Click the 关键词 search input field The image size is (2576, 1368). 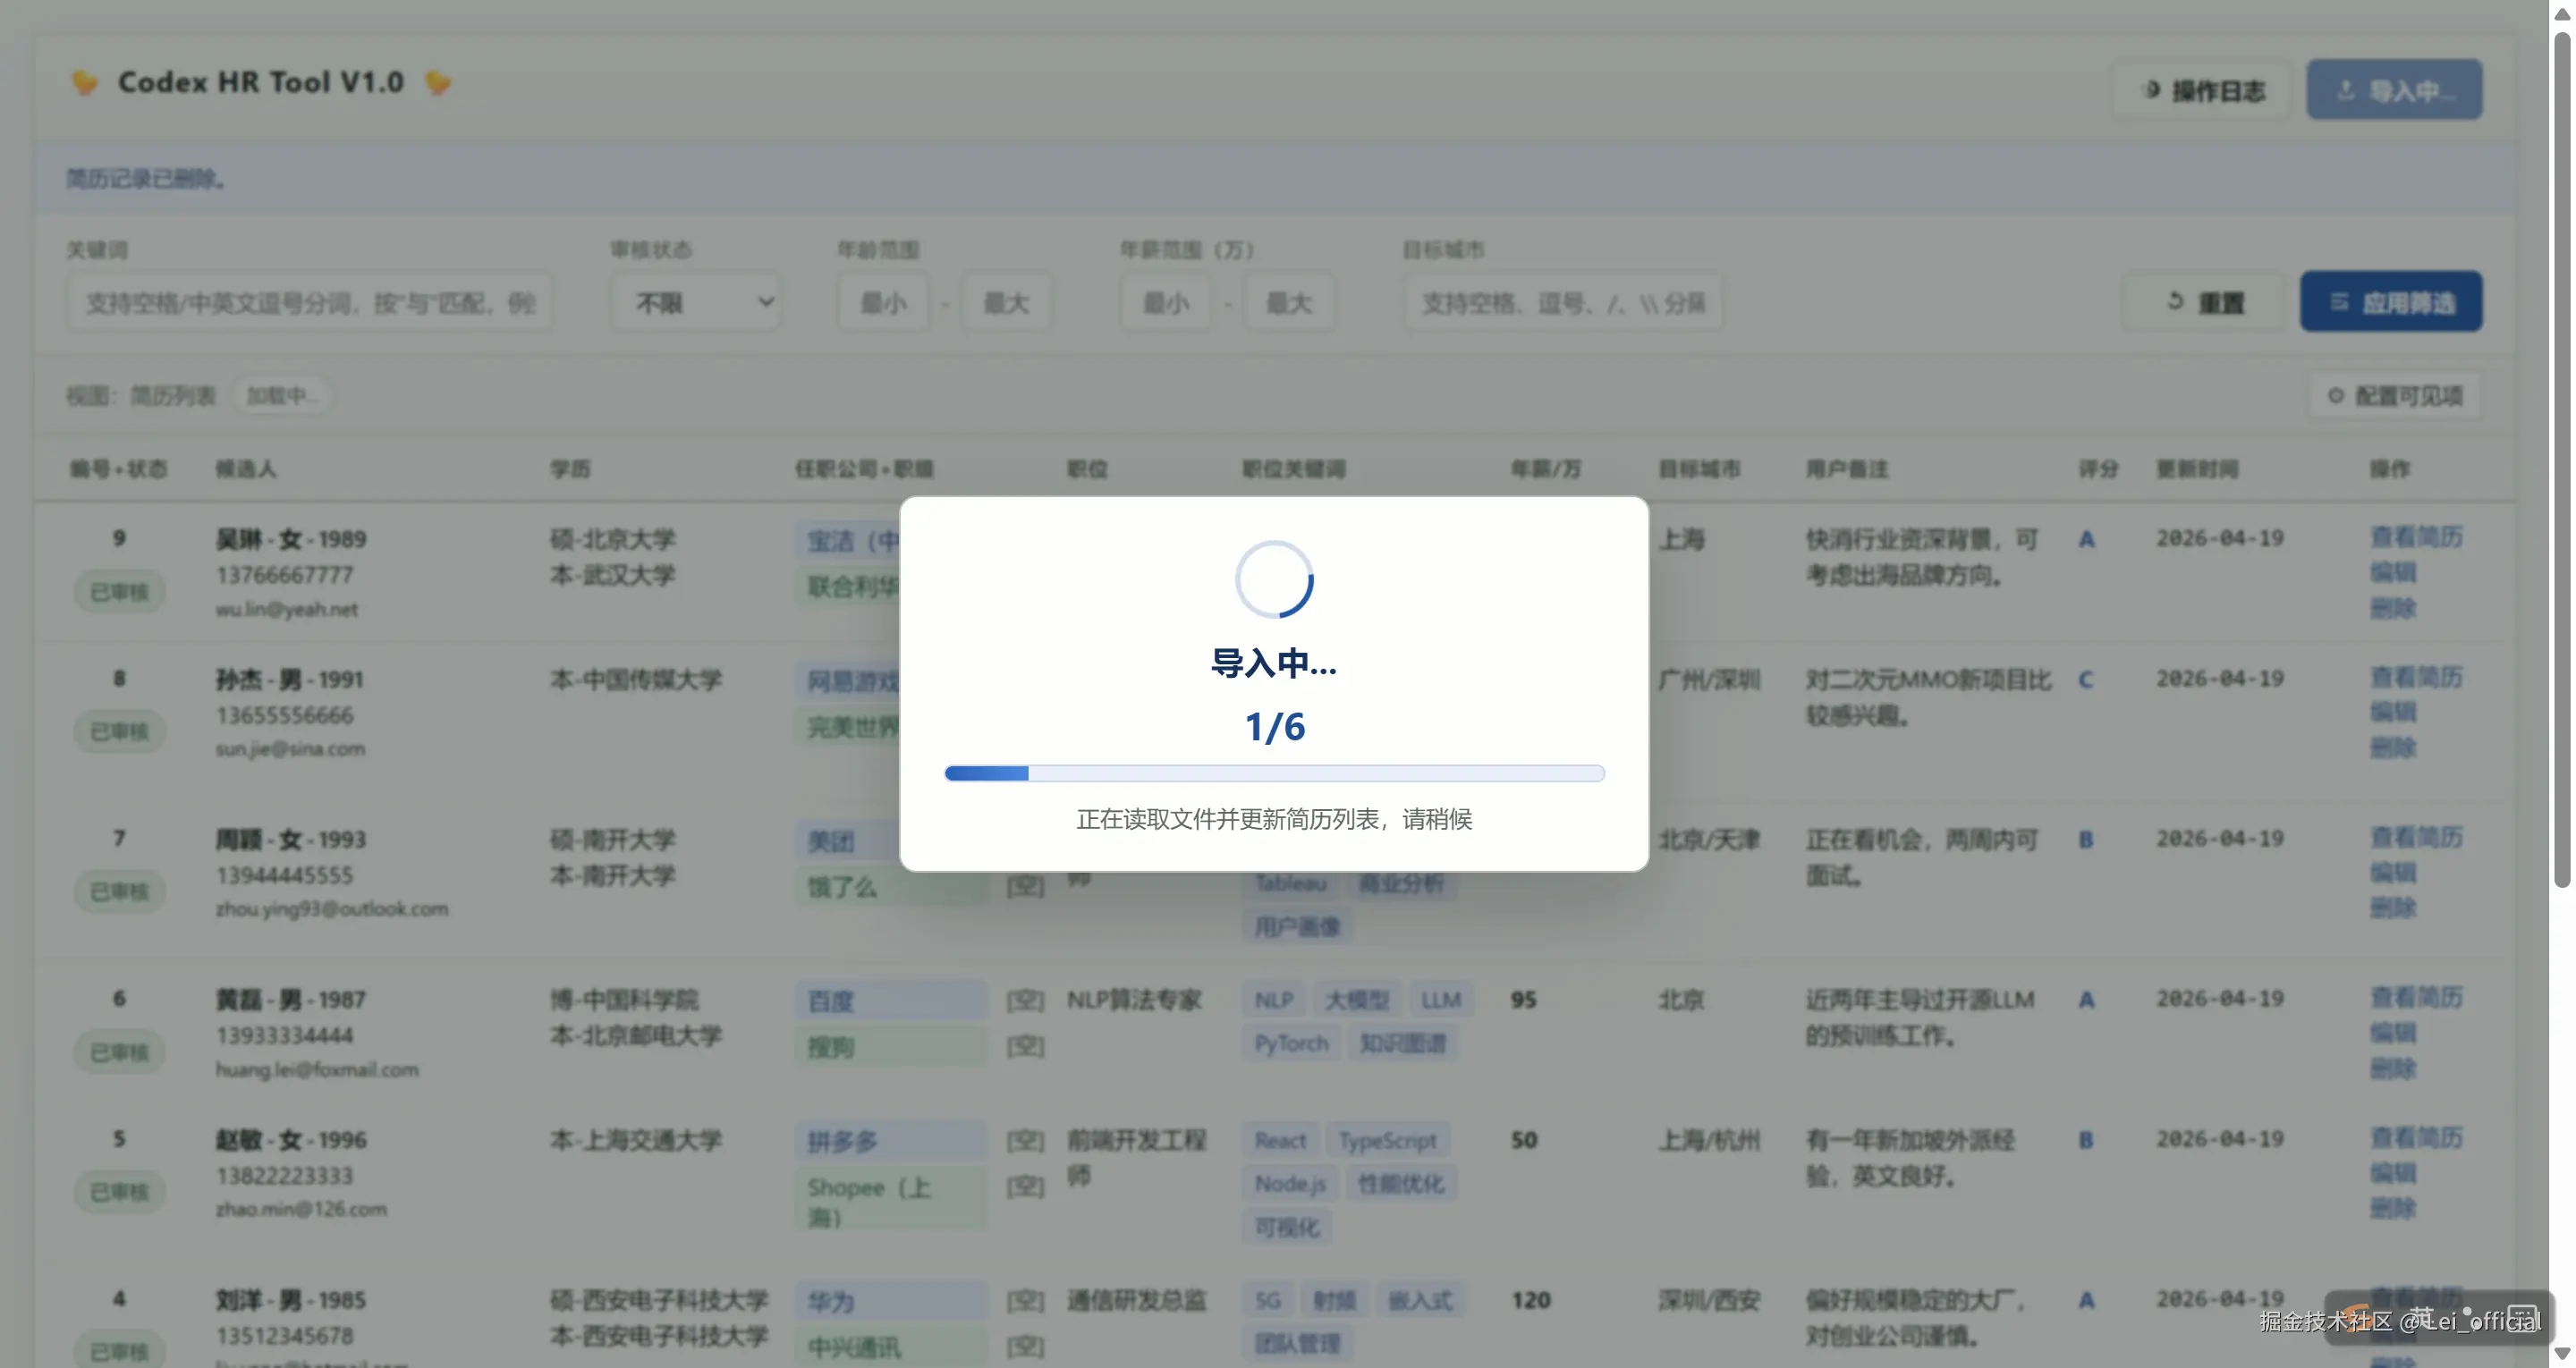[310, 302]
